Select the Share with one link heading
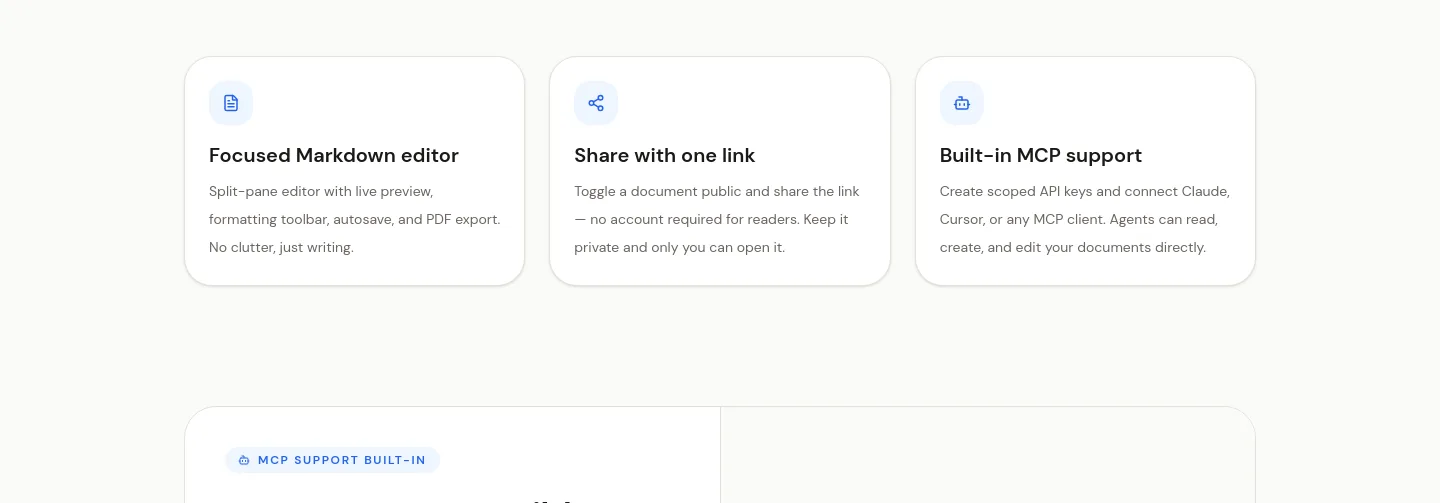Screen dimensions: 1440x503 coord(664,155)
